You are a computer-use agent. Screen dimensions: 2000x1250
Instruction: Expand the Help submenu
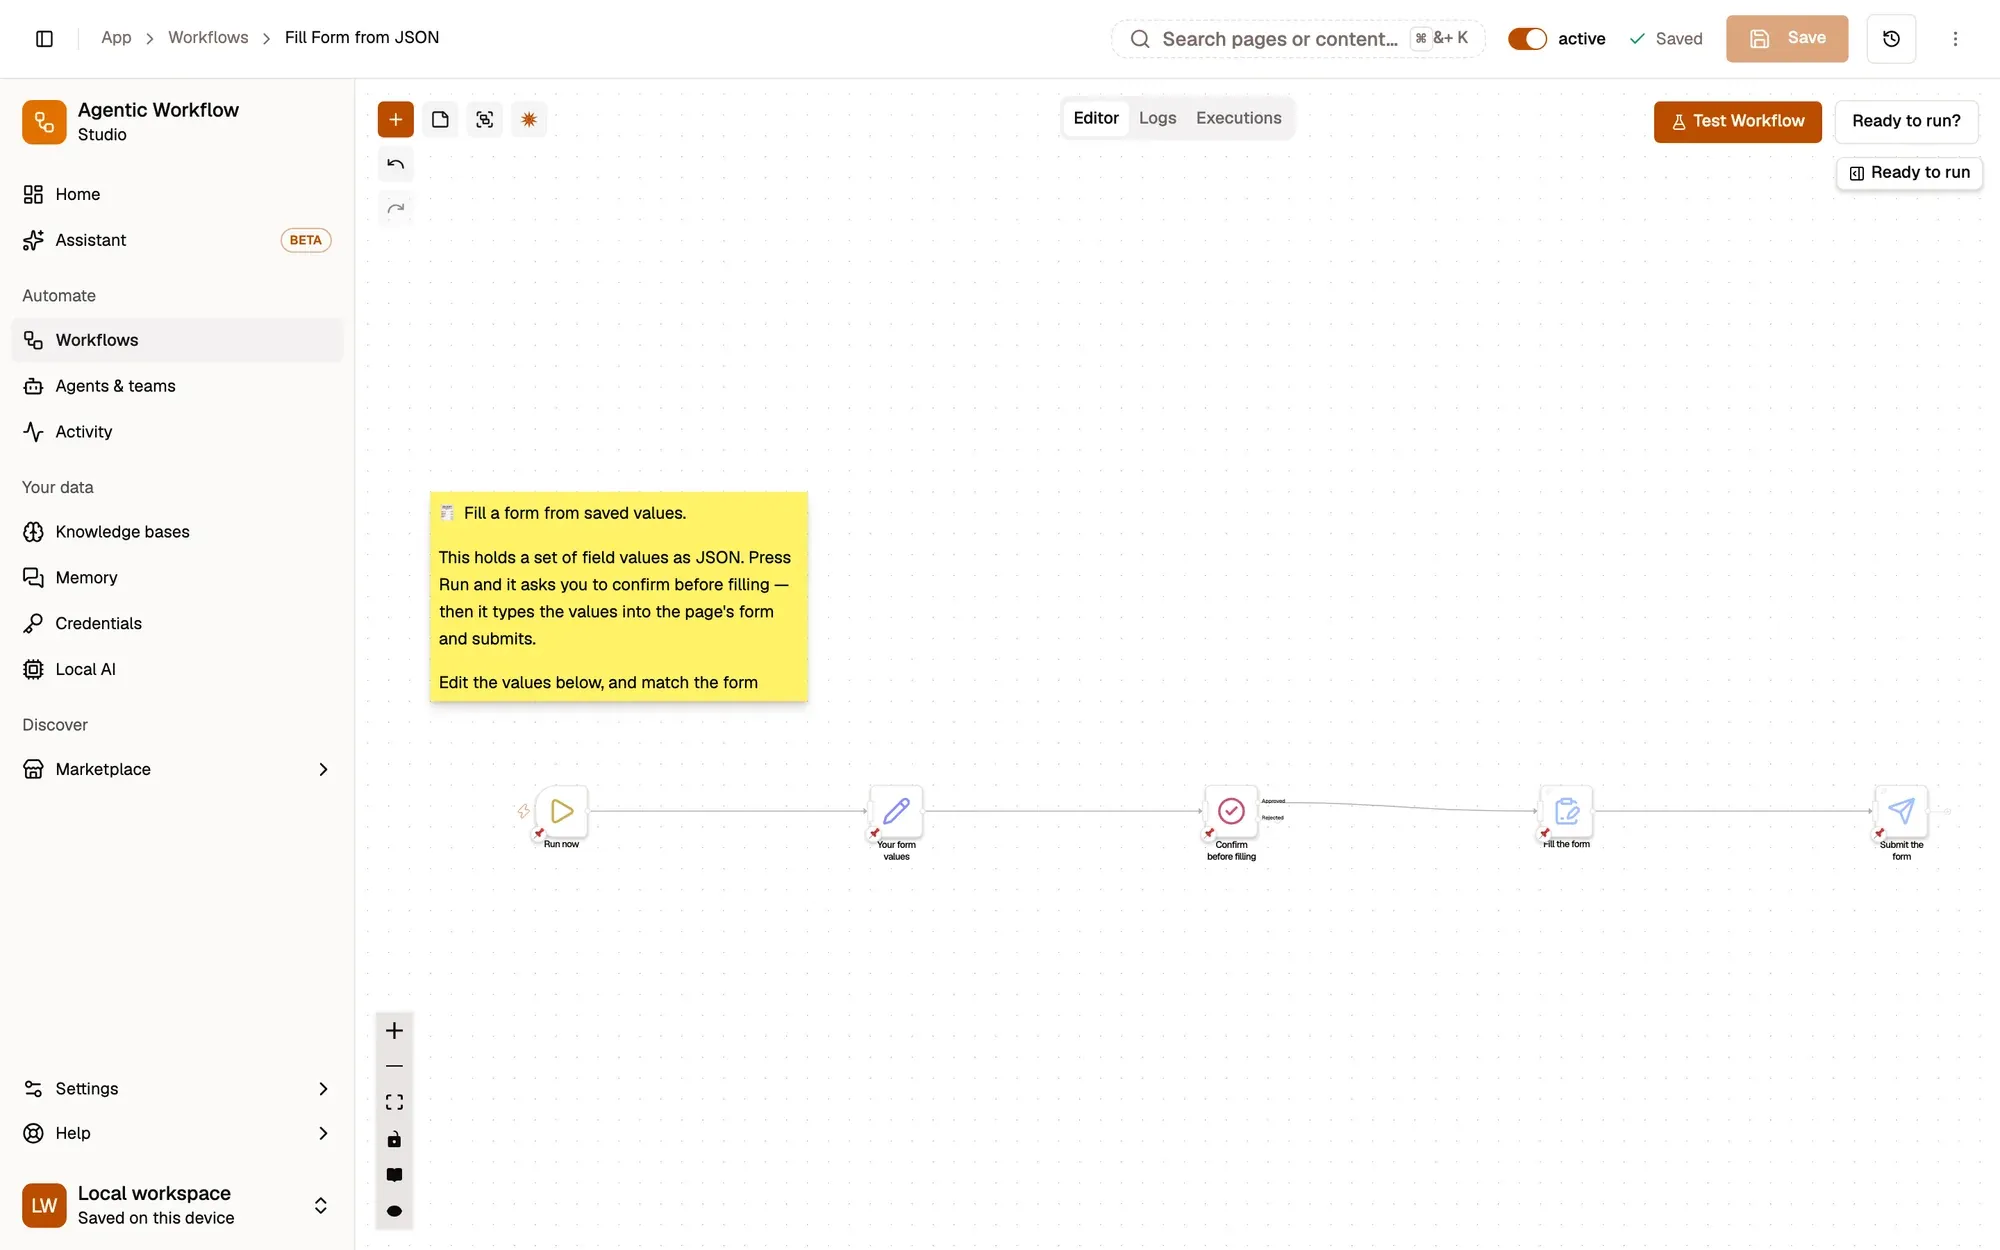coord(323,1133)
